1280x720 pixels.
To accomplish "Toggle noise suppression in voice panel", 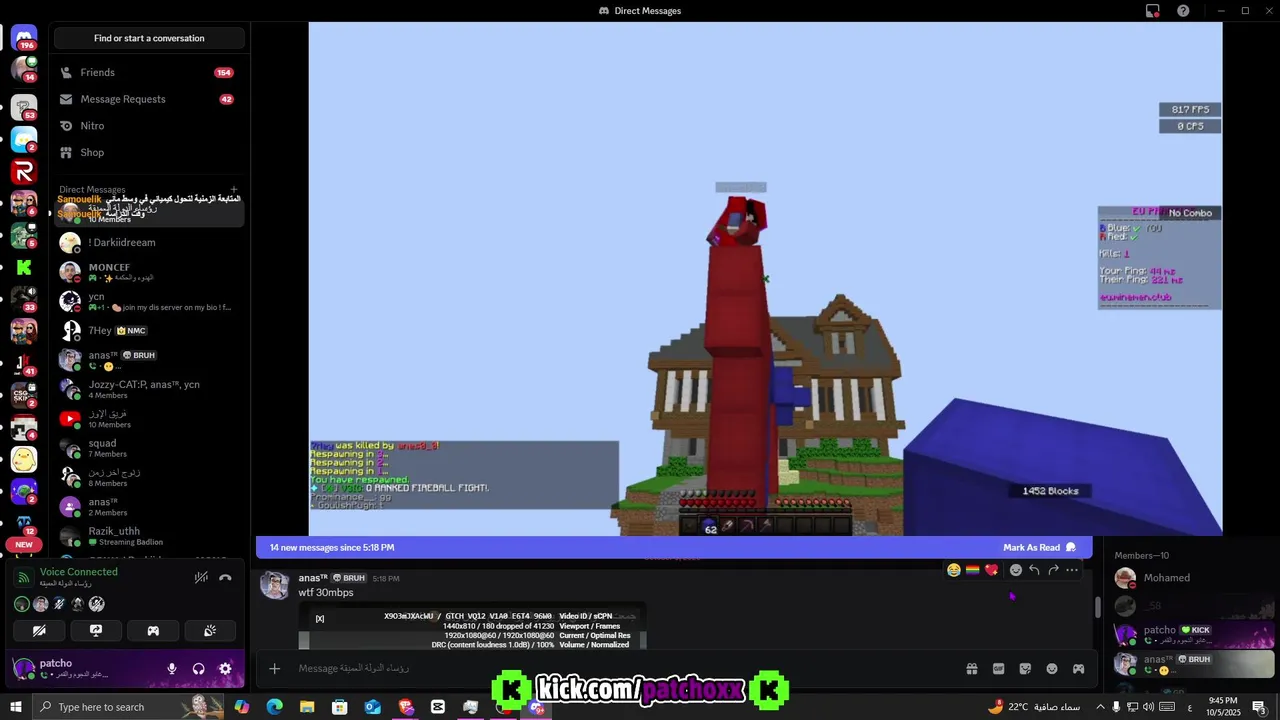I will 201,577.
